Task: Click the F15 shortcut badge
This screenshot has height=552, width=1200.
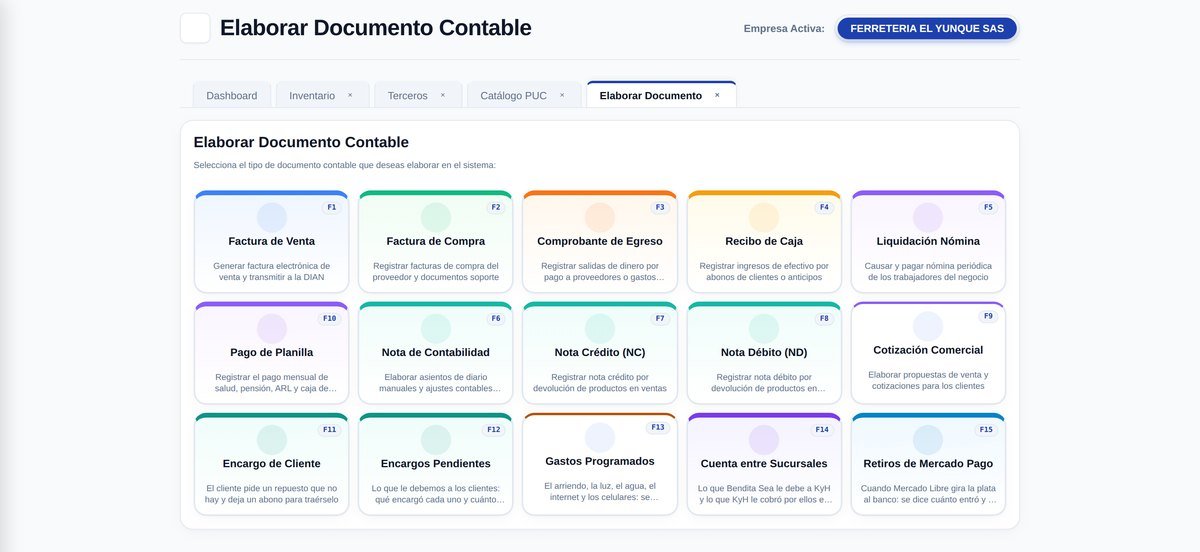Action: (x=985, y=429)
